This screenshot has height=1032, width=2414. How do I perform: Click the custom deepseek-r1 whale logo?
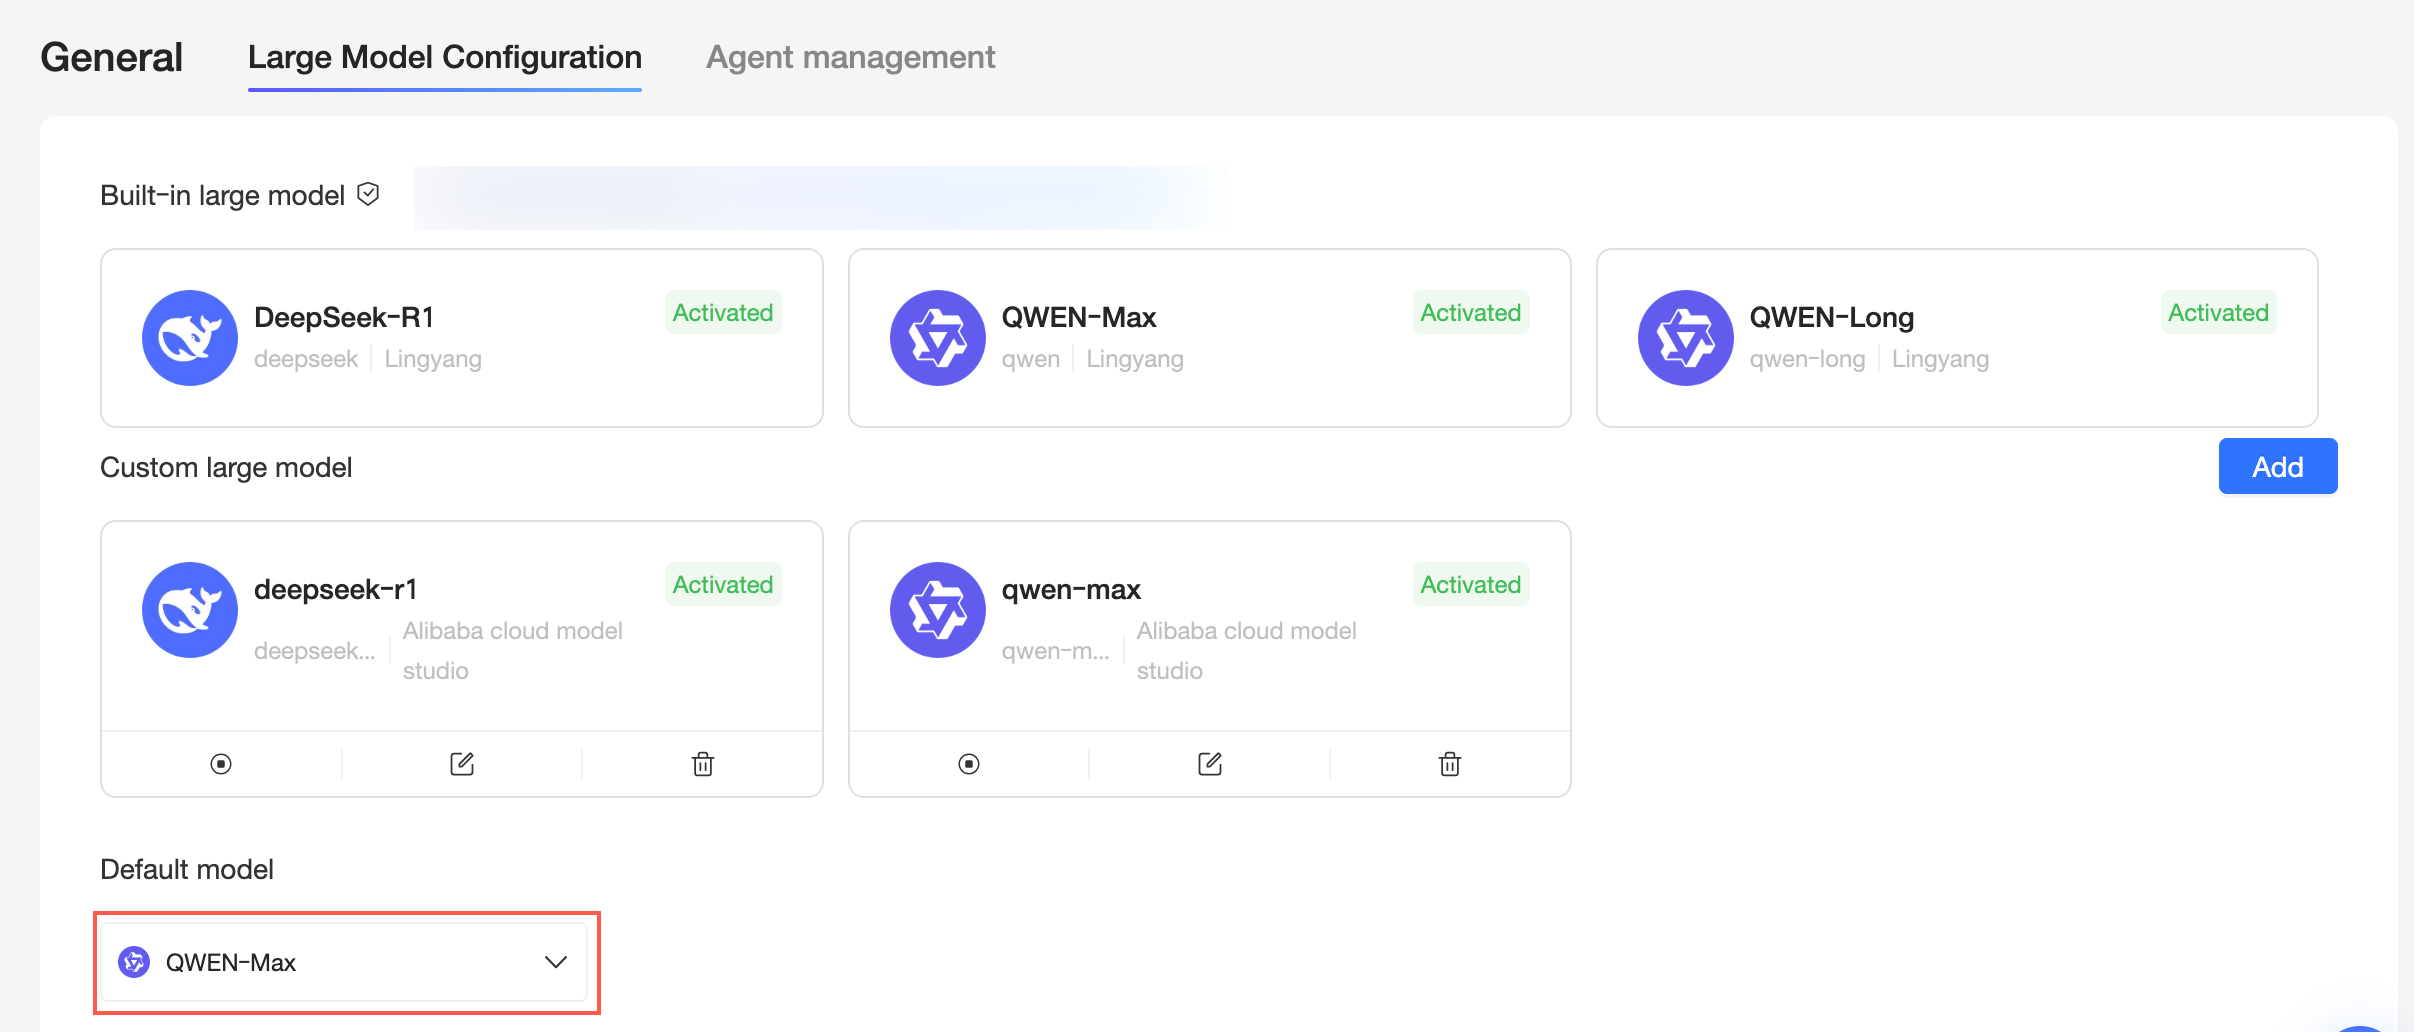190,610
